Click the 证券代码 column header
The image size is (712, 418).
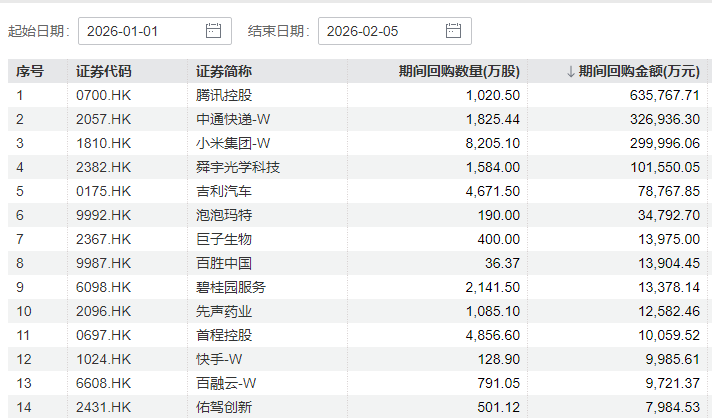104,72
